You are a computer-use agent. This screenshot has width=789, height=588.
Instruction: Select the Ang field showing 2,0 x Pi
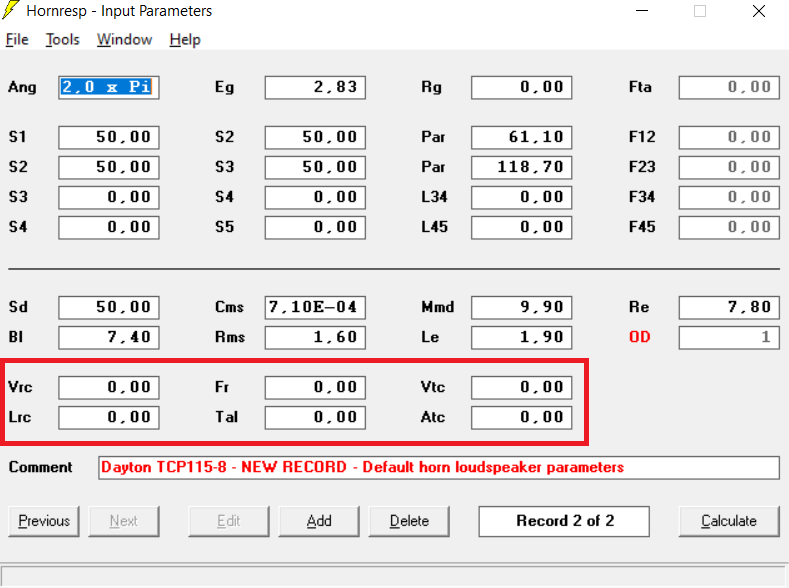(109, 88)
